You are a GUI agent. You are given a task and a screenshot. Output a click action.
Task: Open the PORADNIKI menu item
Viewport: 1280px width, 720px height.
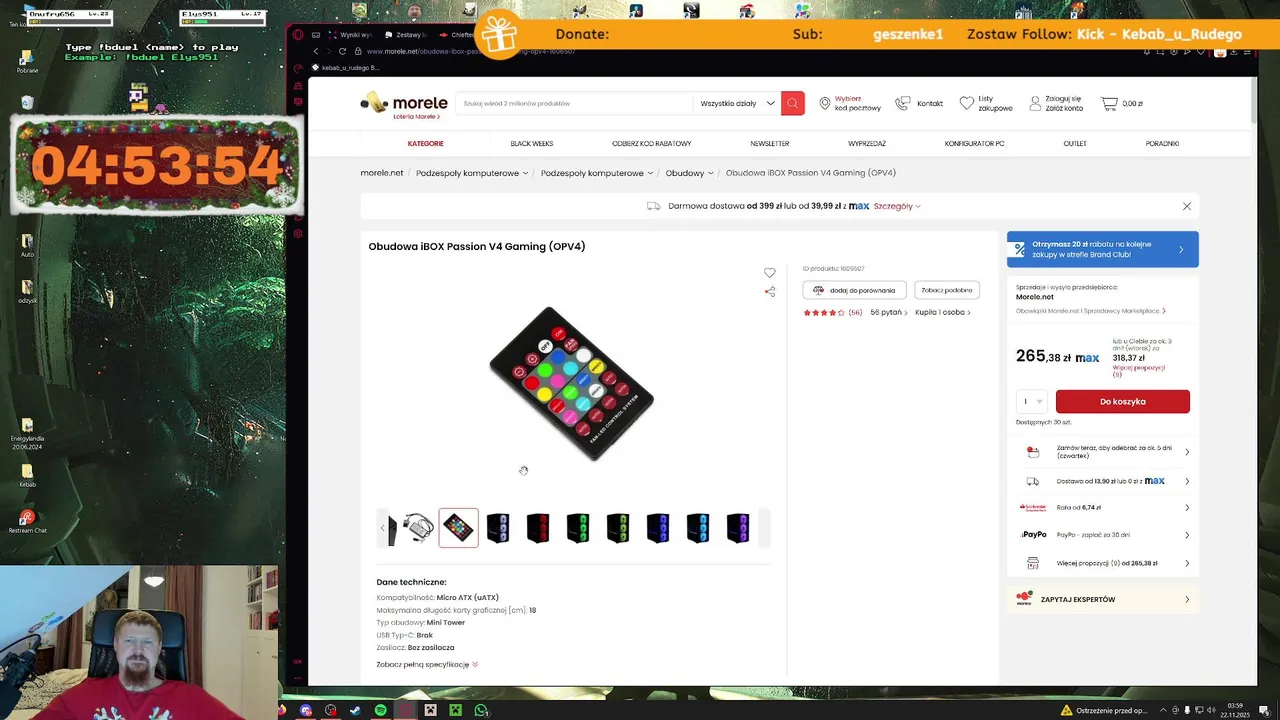tap(1162, 143)
